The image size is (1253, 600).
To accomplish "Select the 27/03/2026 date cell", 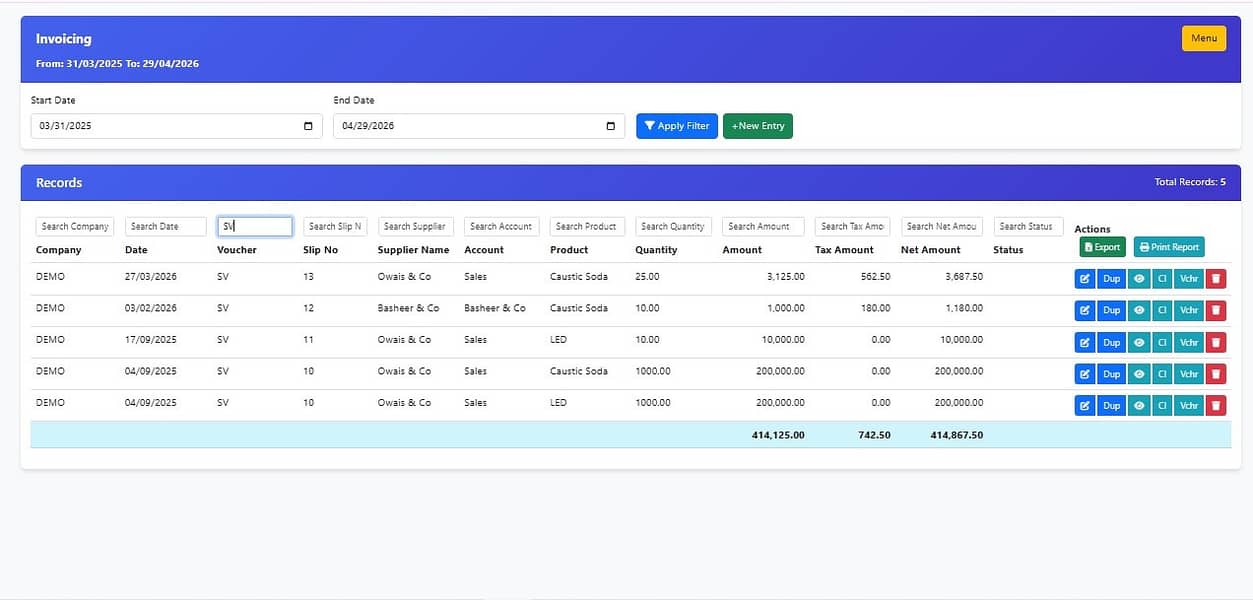I will (151, 277).
